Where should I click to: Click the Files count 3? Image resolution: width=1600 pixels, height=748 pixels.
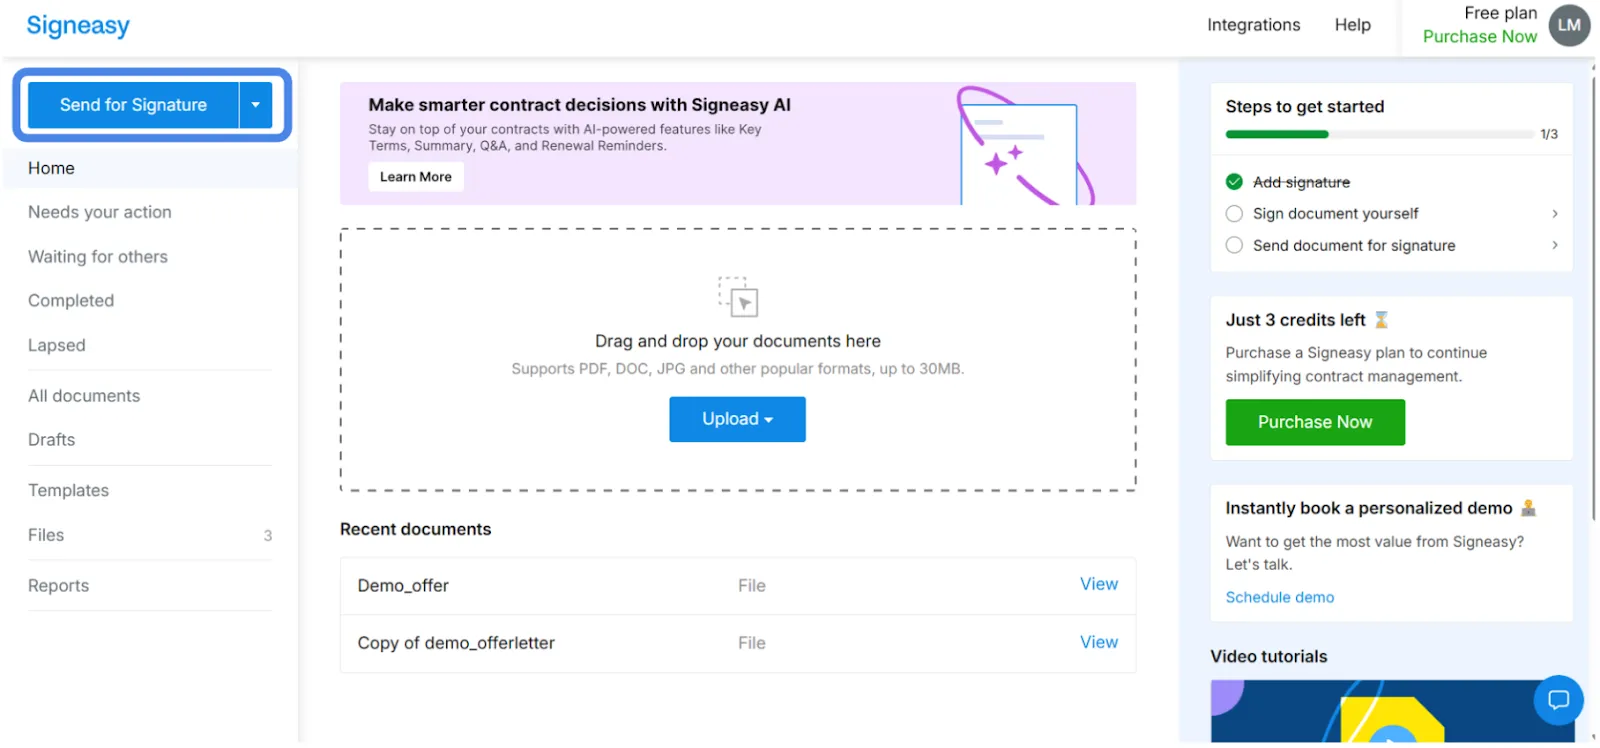pos(267,536)
